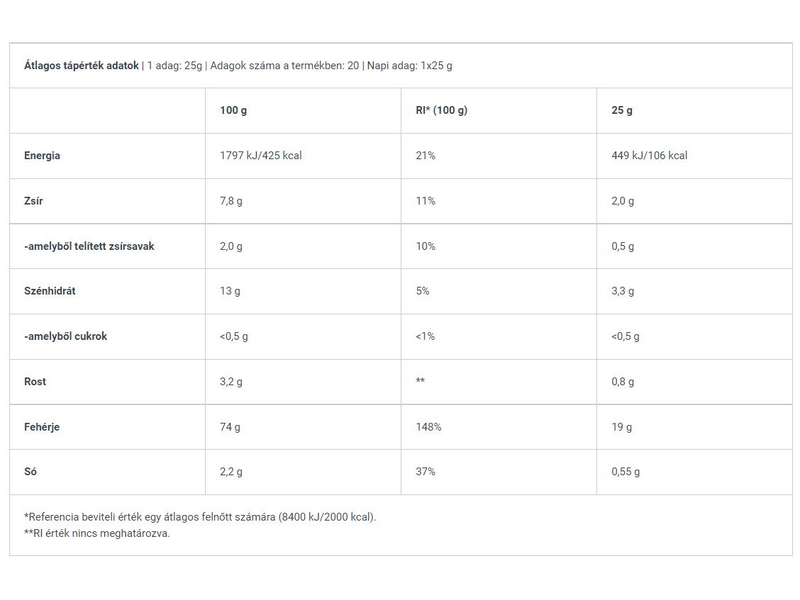Image resolution: width=800 pixels, height=600 pixels.
Task: Select the RI* (100 g) column header
Action: coord(441,110)
